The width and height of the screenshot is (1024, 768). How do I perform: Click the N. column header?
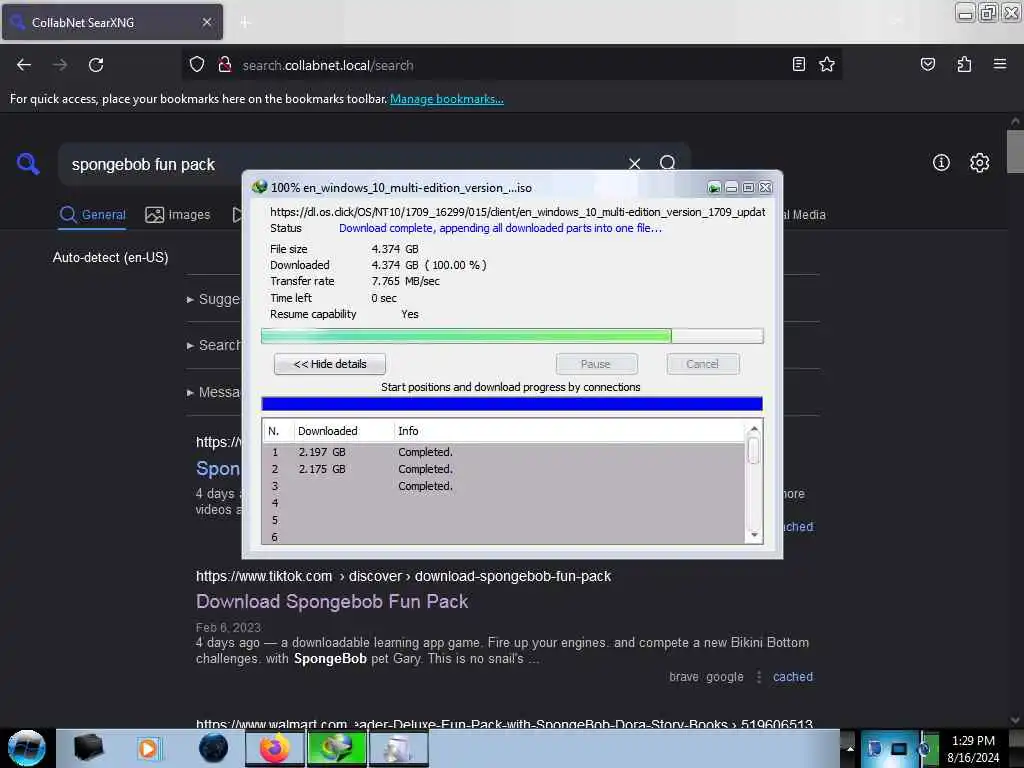(x=278, y=431)
